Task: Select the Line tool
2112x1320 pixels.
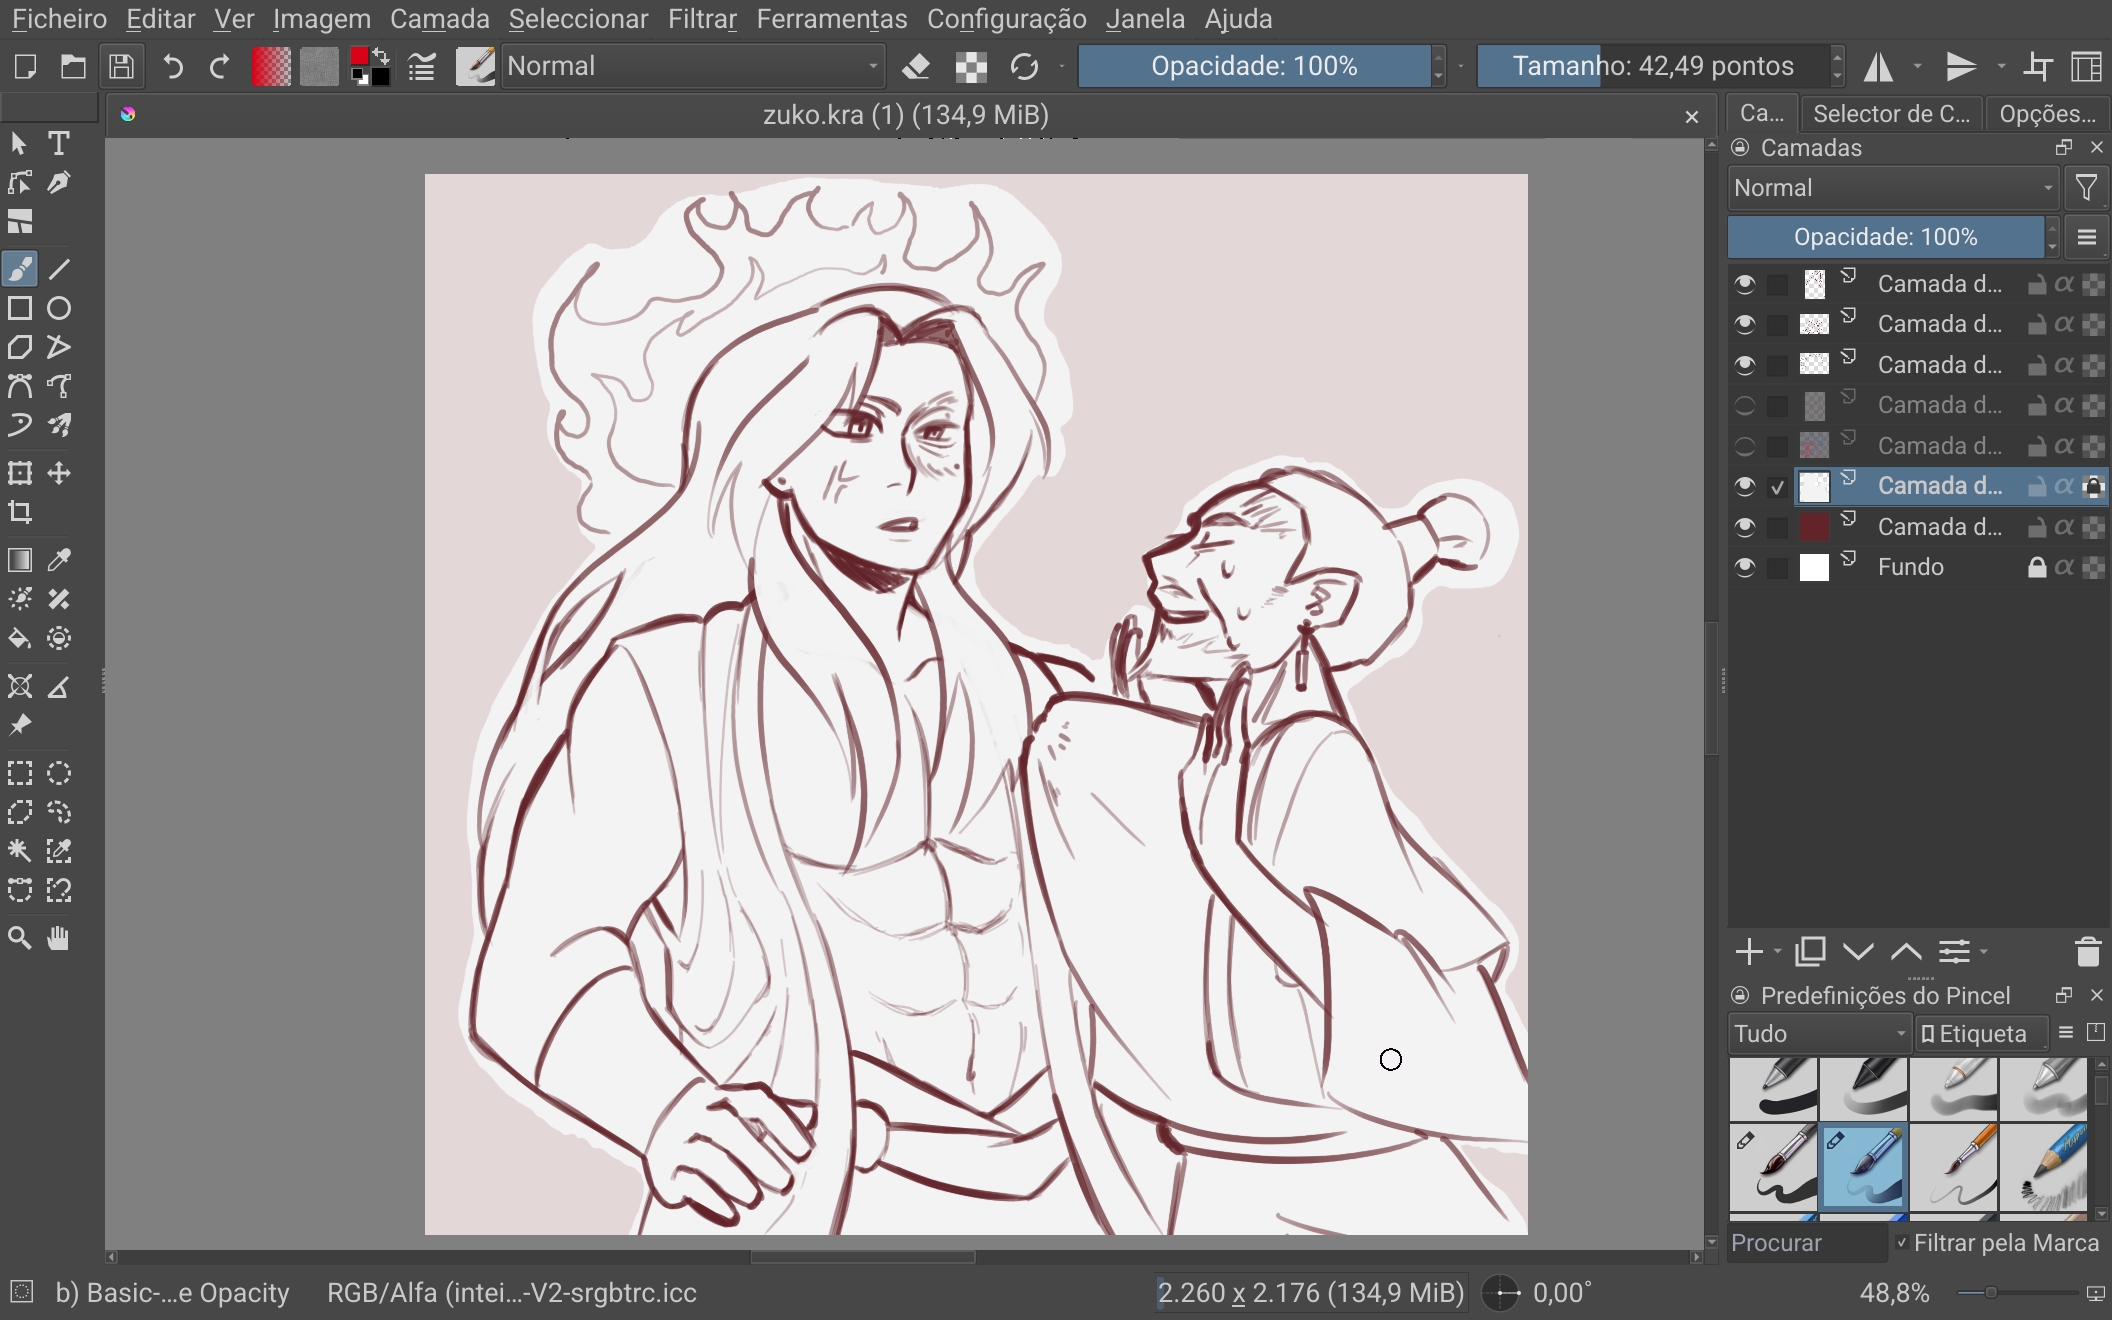Action: (x=59, y=269)
